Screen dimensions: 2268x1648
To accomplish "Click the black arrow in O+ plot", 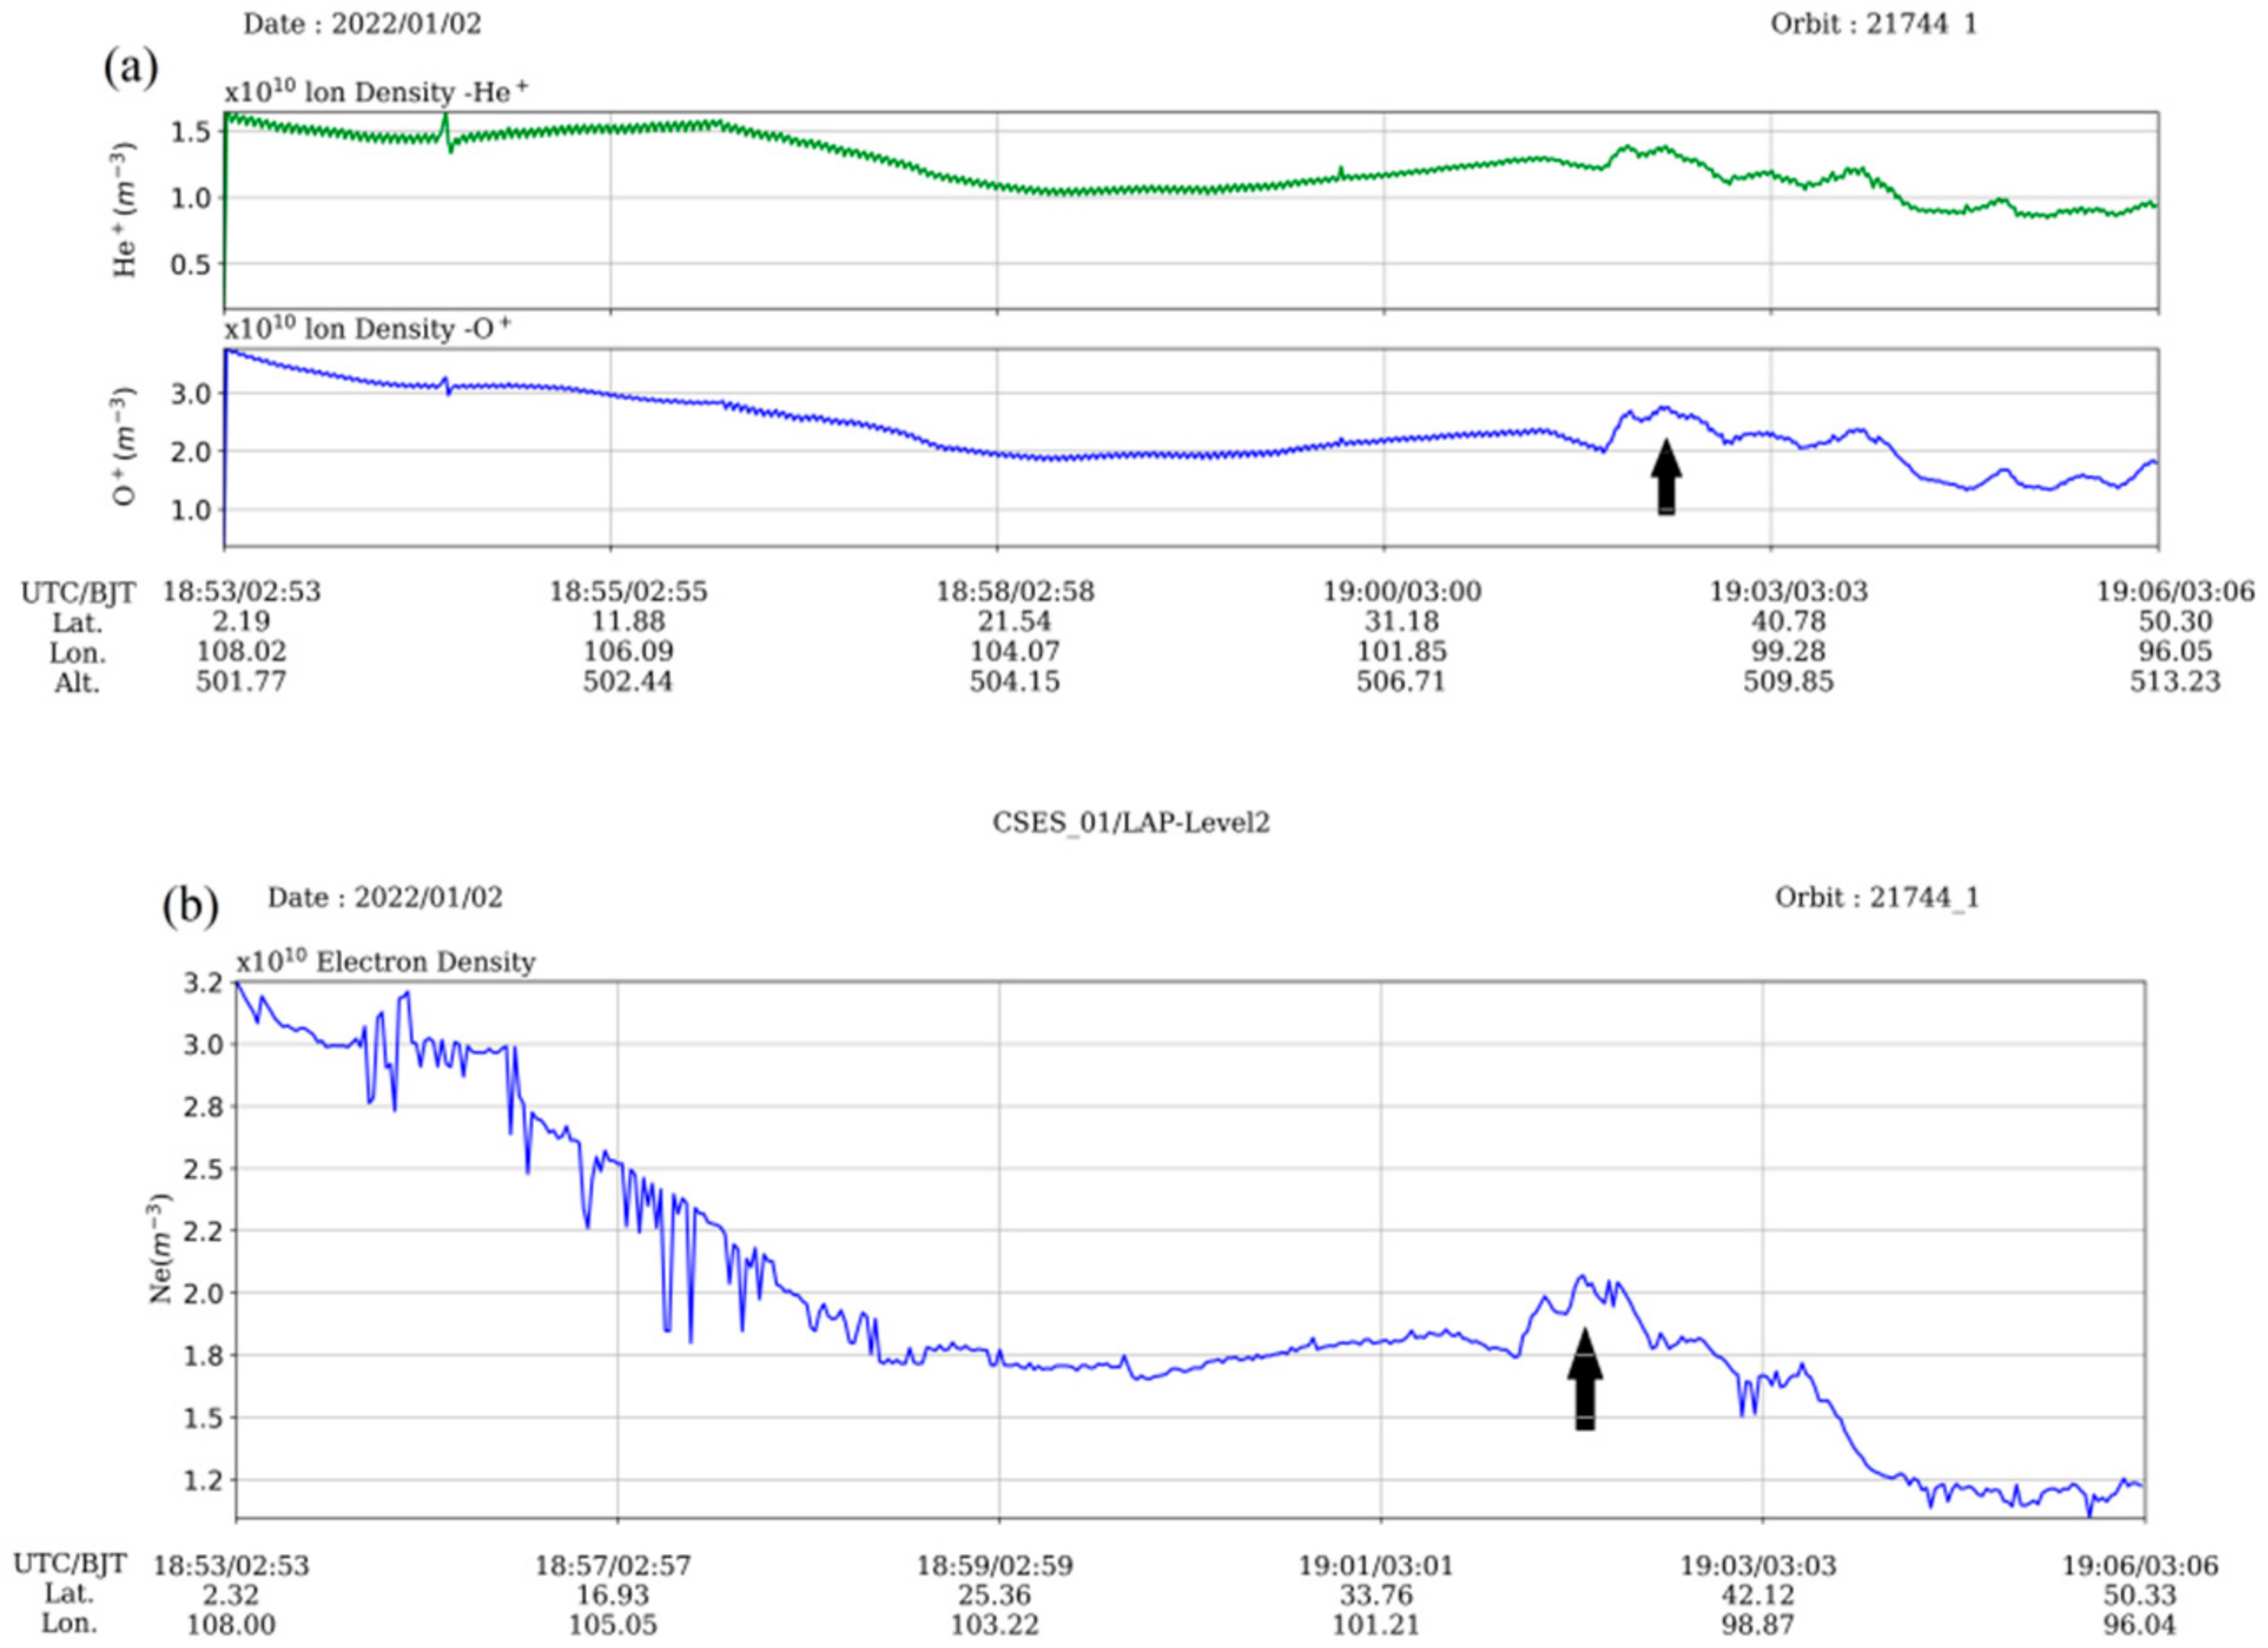I will (x=1665, y=477).
